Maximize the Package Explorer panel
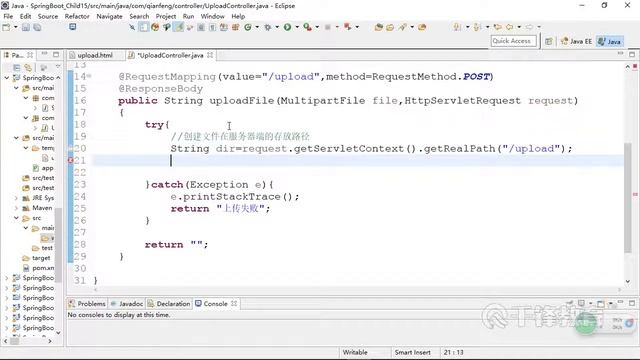The height and width of the screenshot is (360, 640). pyautogui.click(x=56, y=54)
